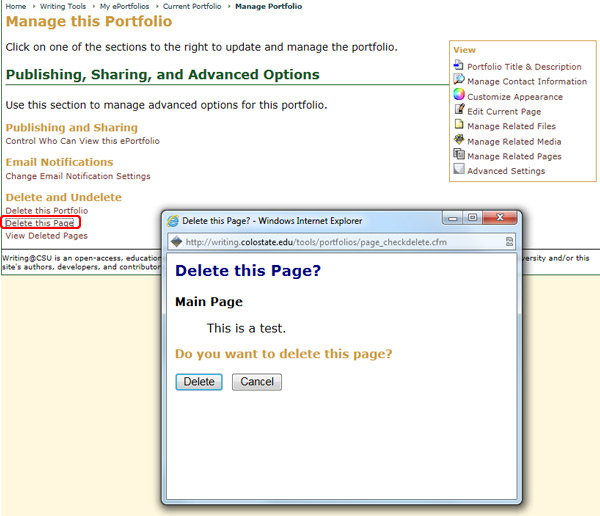Go to My ePortfolios breadcrumb
Screen dimensions: 600x516
coord(124,7)
